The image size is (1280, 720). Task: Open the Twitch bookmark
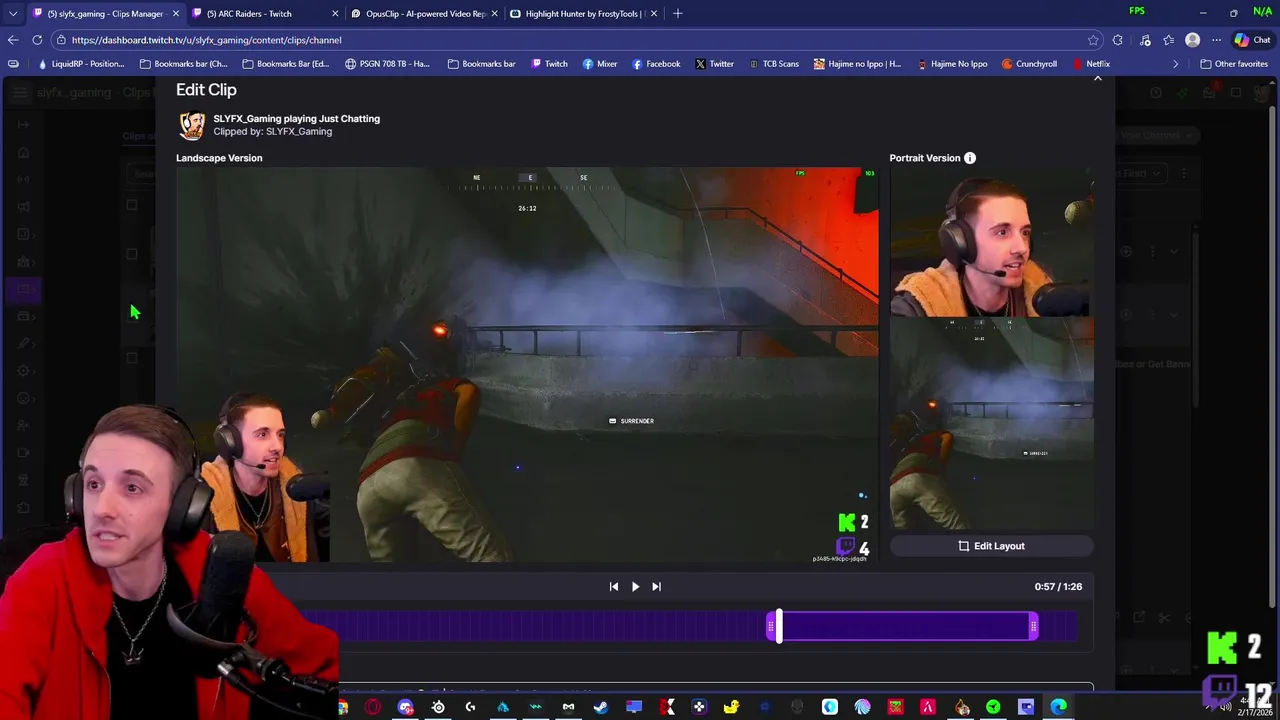[x=549, y=64]
